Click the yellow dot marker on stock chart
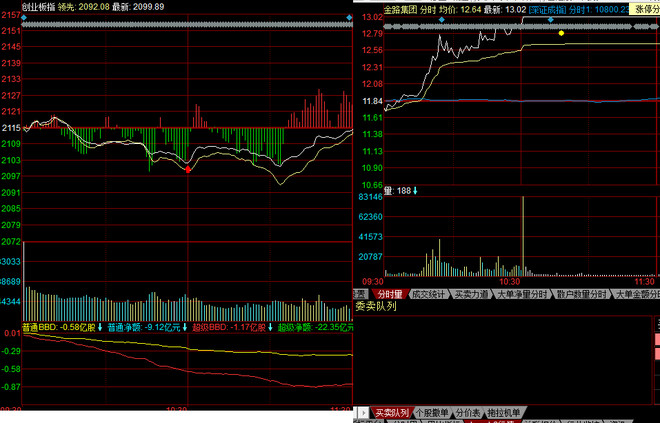Screen dimensions: 660x423 (x=562, y=33)
